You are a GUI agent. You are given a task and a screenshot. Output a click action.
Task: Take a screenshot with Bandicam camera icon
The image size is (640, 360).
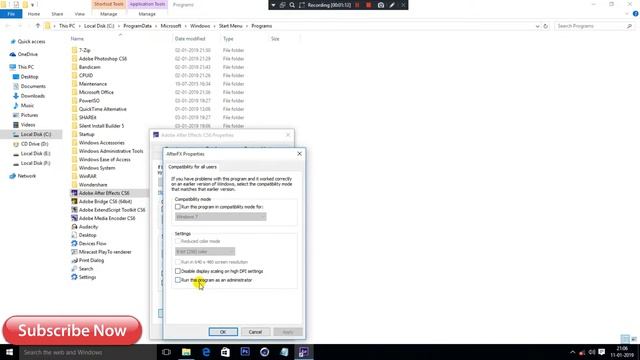(381, 5)
